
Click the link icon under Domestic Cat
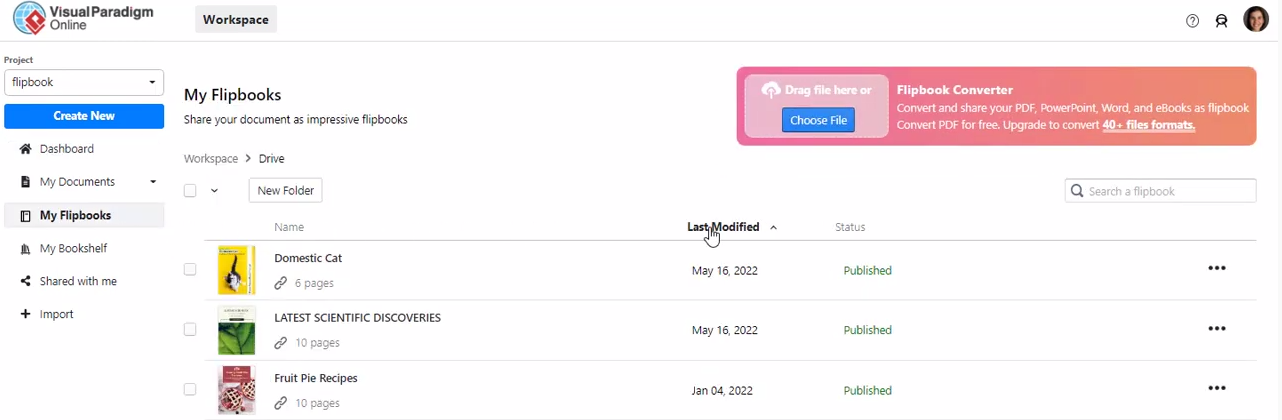[x=281, y=283]
